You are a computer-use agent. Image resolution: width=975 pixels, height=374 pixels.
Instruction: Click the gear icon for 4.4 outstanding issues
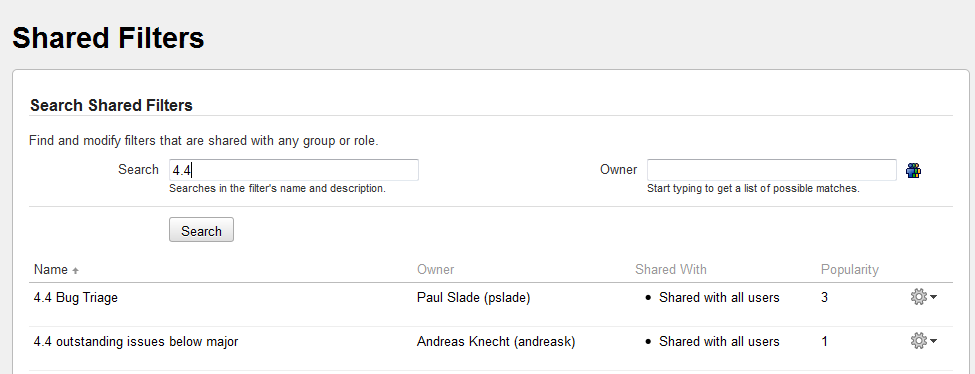(918, 341)
